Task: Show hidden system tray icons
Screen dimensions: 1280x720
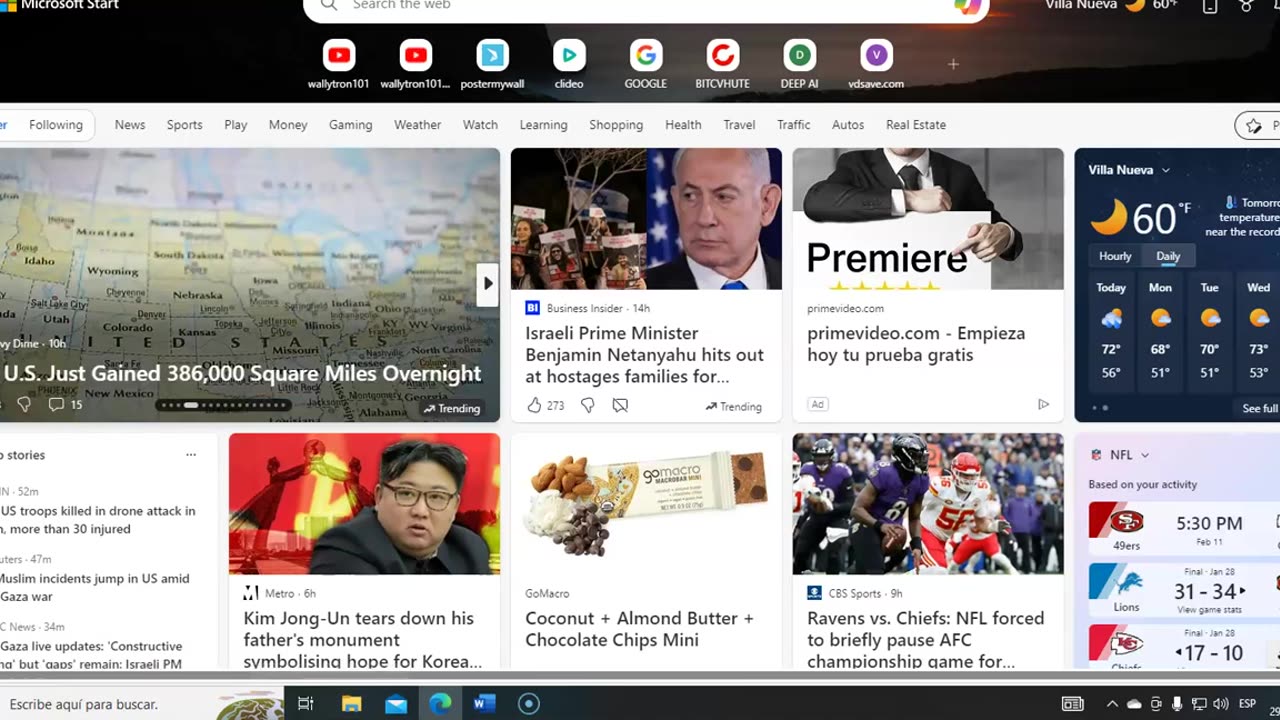Action: [x=1112, y=704]
